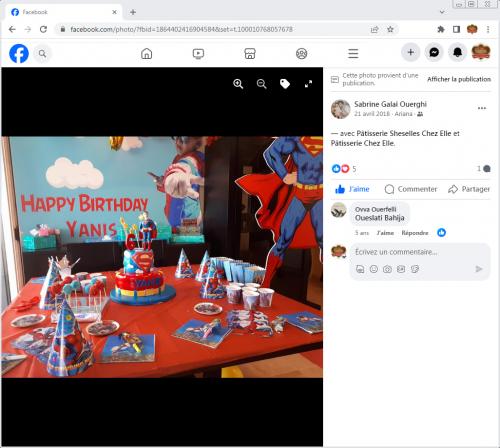
Task: Select the Facebook browser tab
Action: pos(62,12)
